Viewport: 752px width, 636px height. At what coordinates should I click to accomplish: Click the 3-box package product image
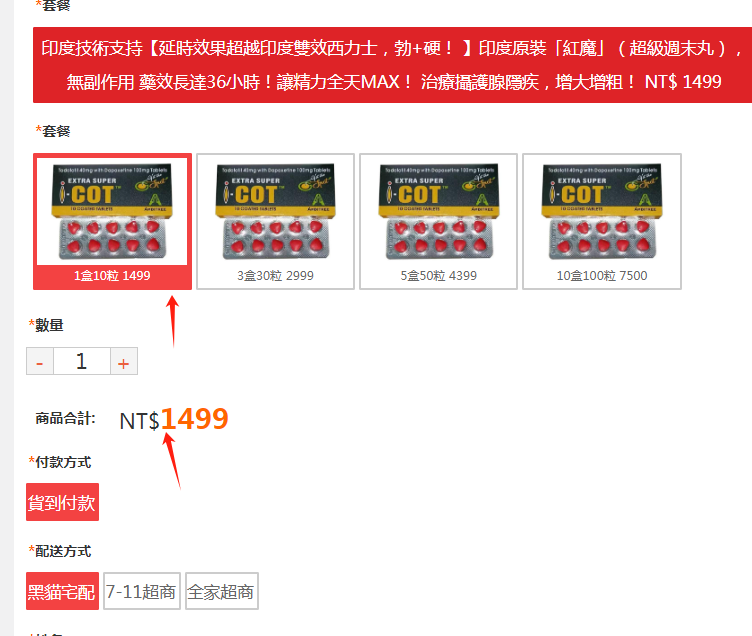click(275, 211)
